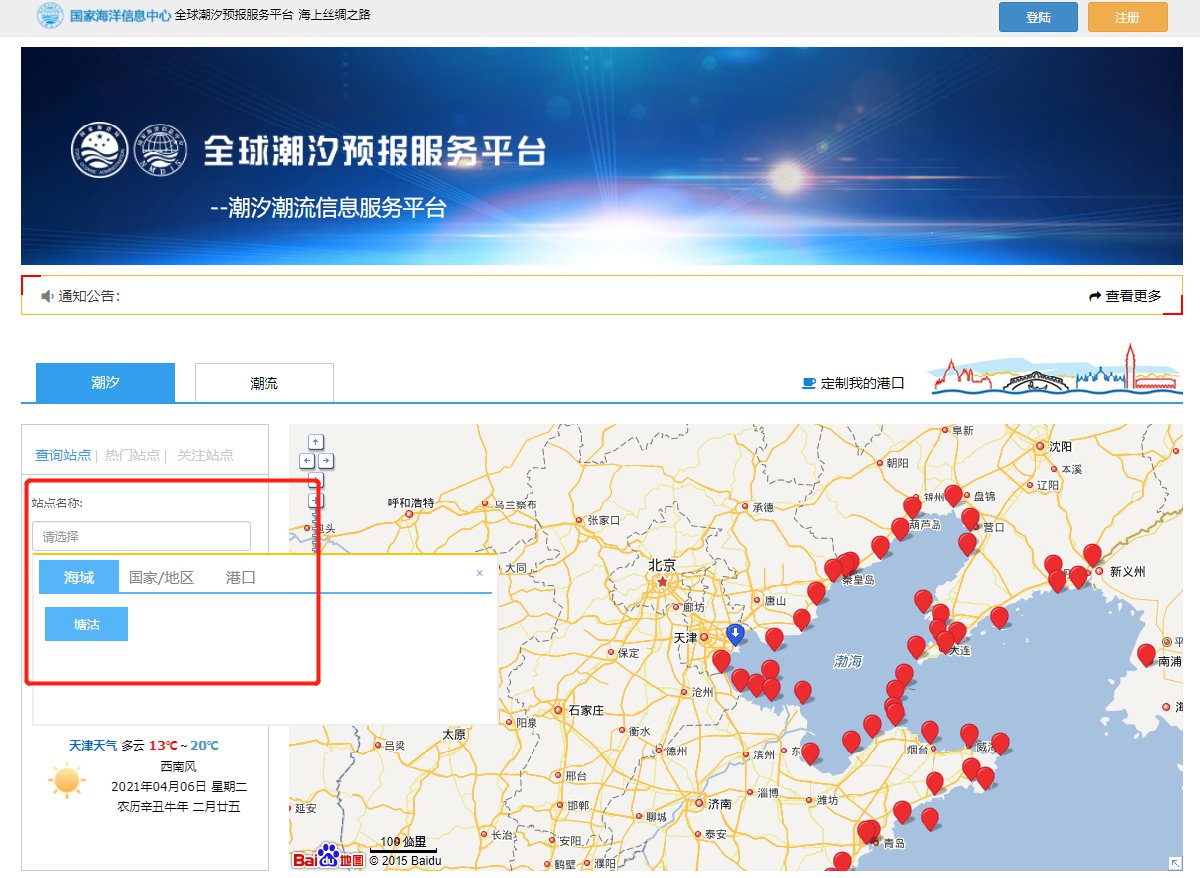Screen dimensions: 1200x878
Task: Click the 太原 city label on map
Action: click(x=453, y=734)
